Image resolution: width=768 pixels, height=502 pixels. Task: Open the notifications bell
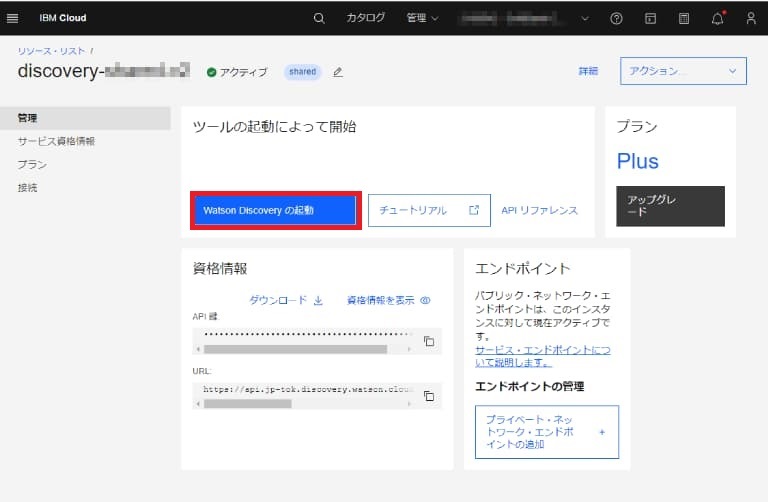pos(717,18)
